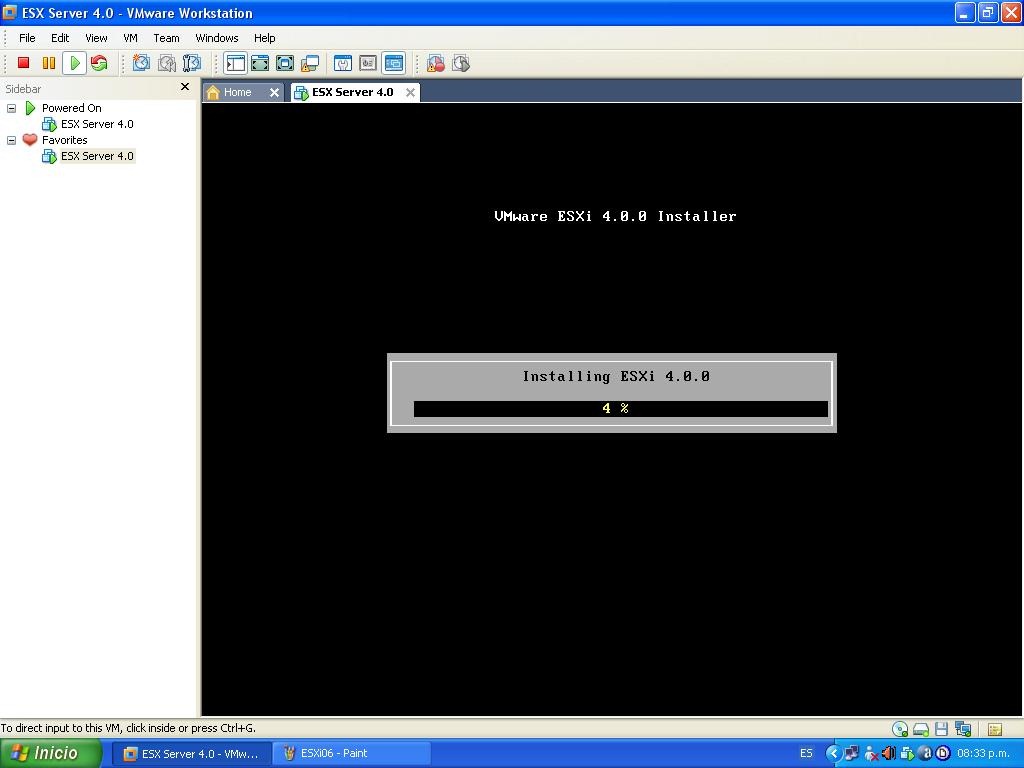Click ESX Server 4.0 - VMware taskbar button
The image size is (1024, 768).
(191, 754)
